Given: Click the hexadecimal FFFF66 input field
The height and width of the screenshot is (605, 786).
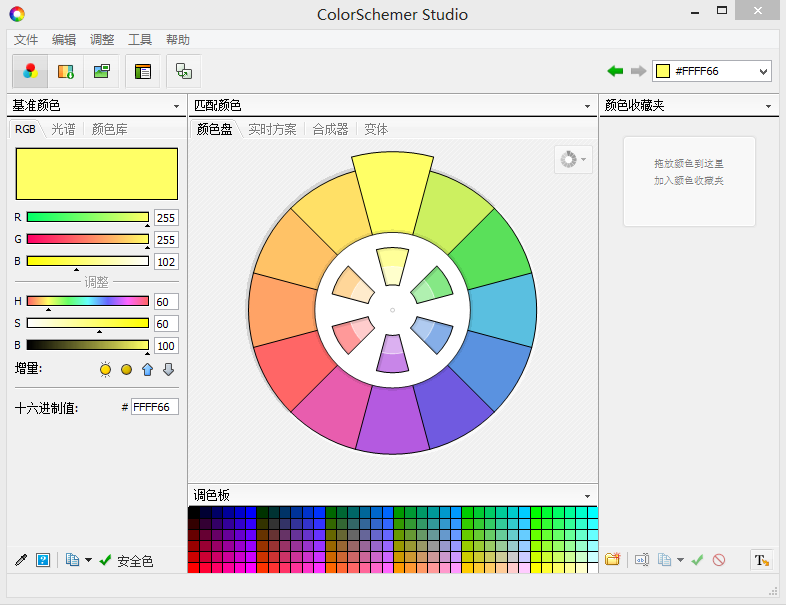Looking at the screenshot, I should point(154,407).
